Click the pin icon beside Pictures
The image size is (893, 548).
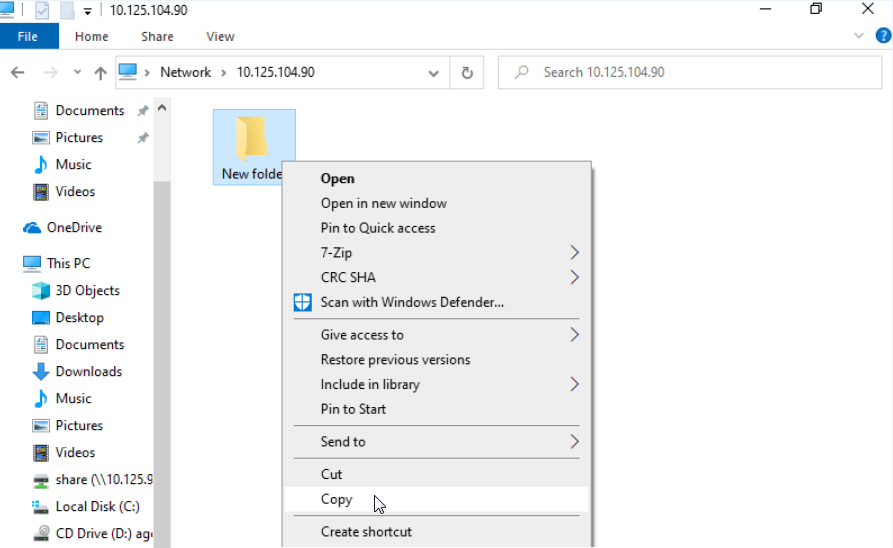point(143,137)
